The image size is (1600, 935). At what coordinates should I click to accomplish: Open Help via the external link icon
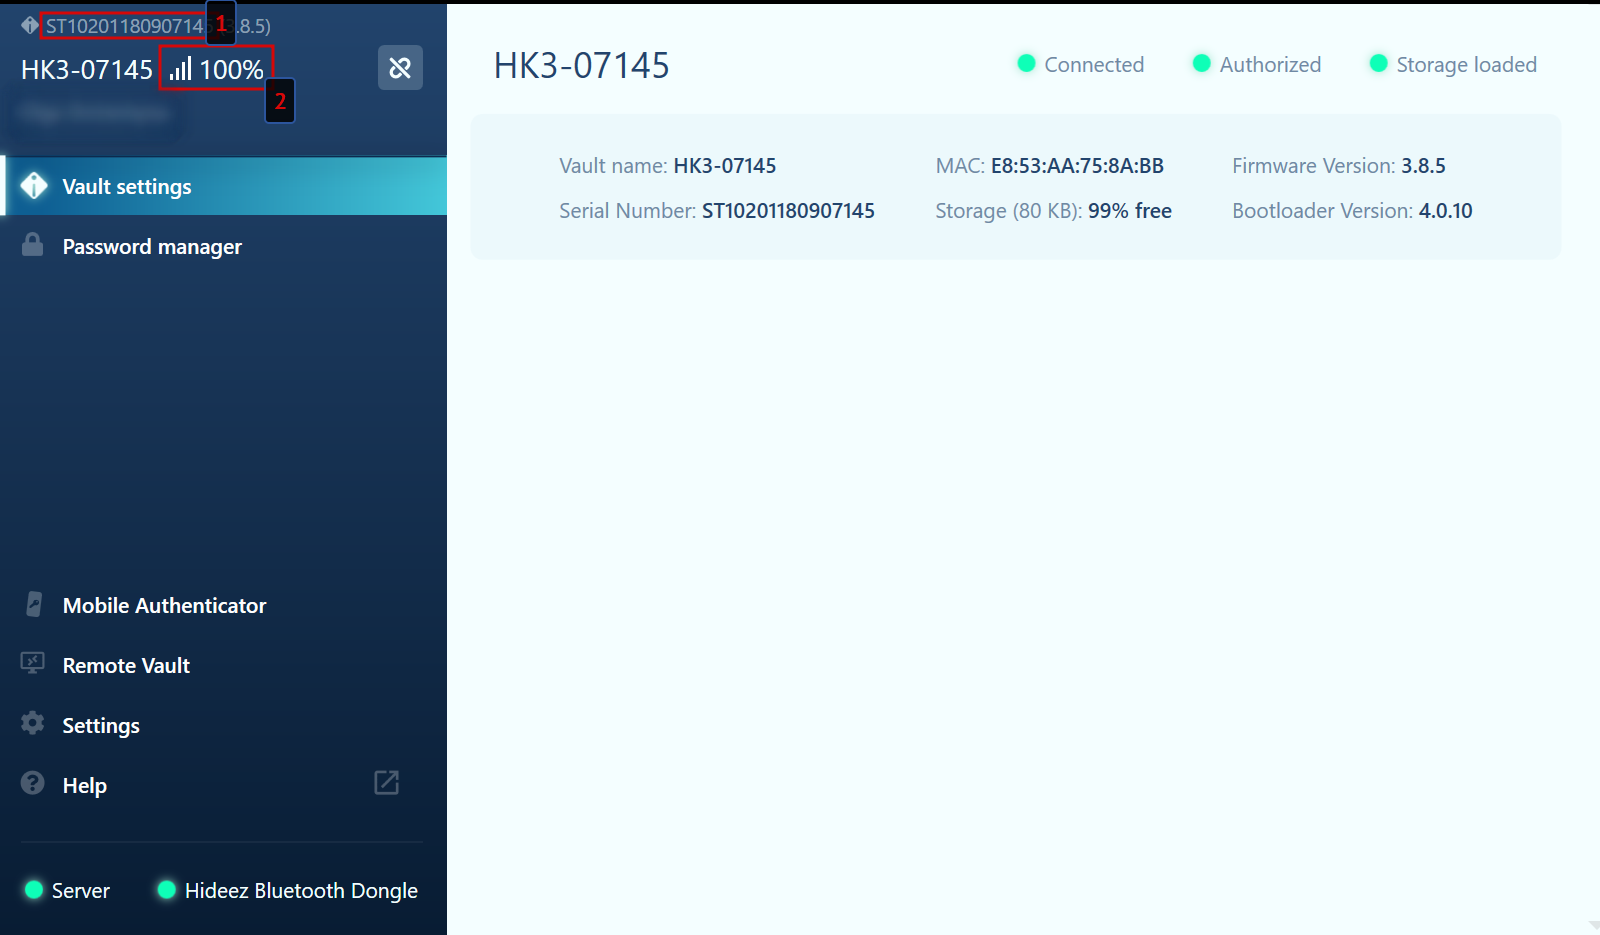click(x=388, y=783)
